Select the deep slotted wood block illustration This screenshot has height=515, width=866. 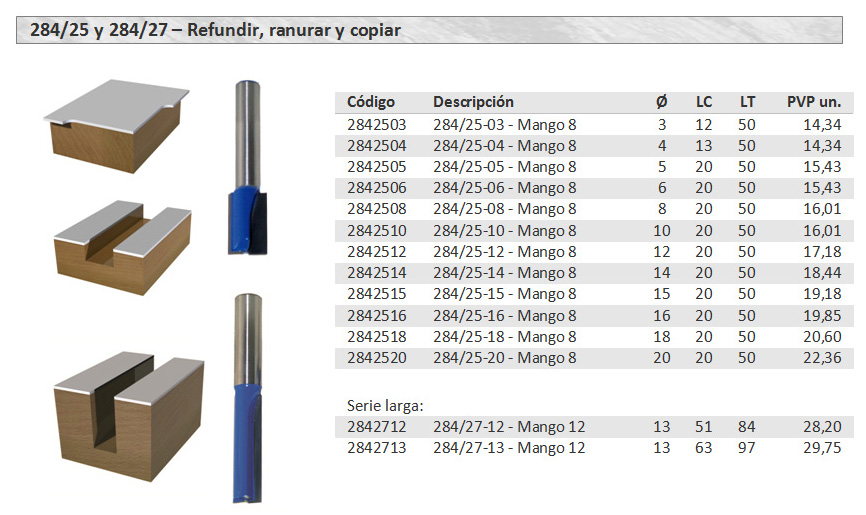(120, 407)
